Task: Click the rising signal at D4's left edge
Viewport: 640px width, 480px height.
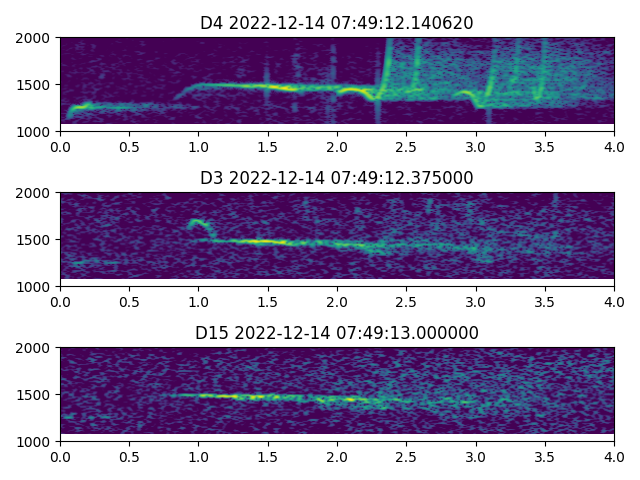Action: [72, 110]
